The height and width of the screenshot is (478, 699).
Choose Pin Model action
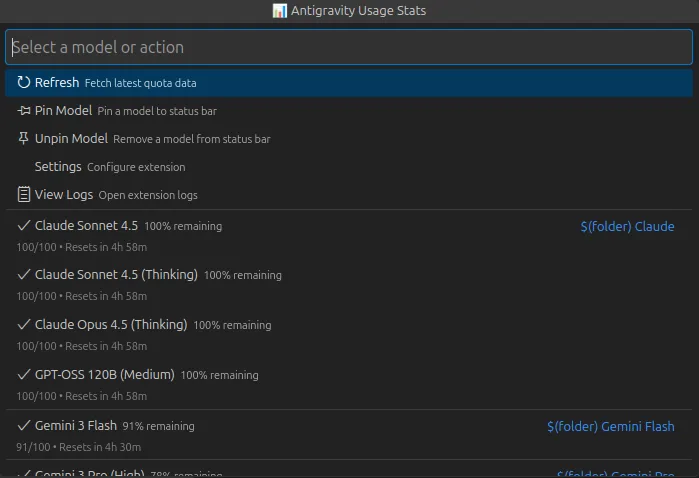pos(349,111)
